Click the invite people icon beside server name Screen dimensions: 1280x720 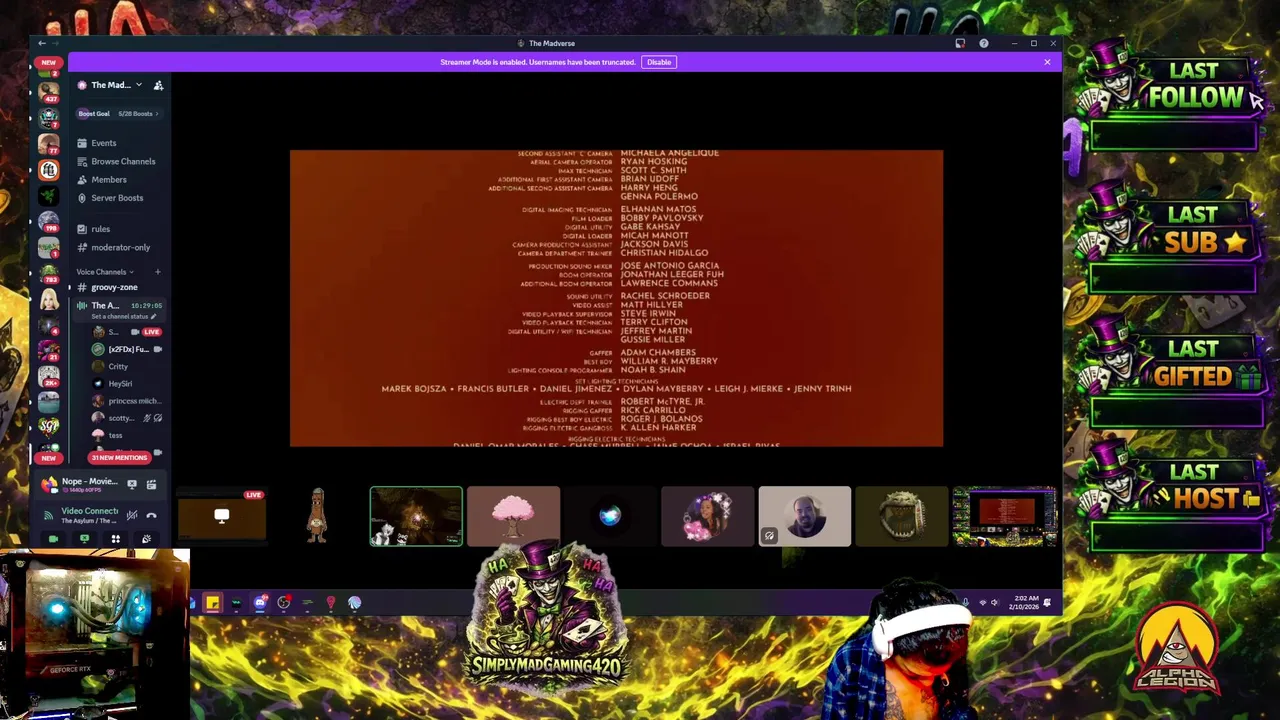click(158, 85)
